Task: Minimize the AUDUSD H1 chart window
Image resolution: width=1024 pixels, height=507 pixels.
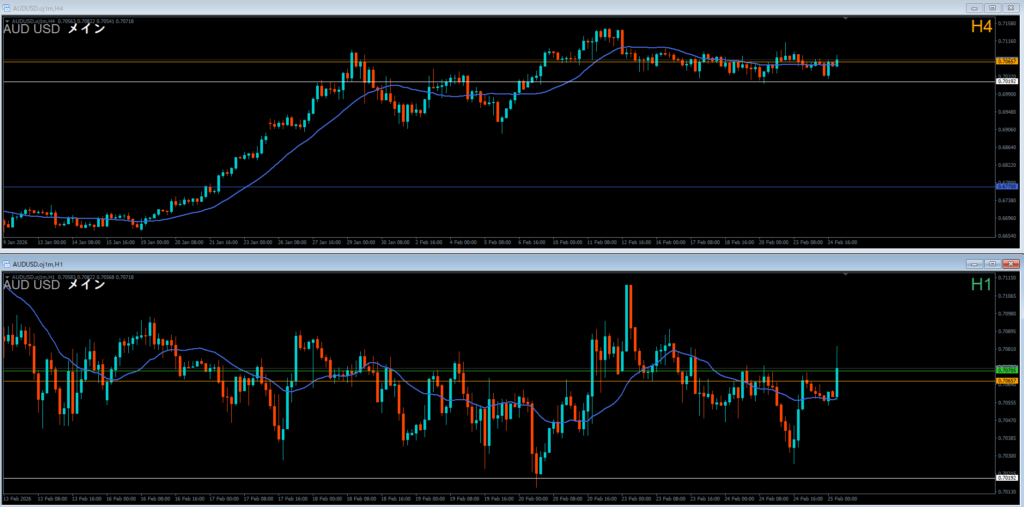Action: point(975,264)
